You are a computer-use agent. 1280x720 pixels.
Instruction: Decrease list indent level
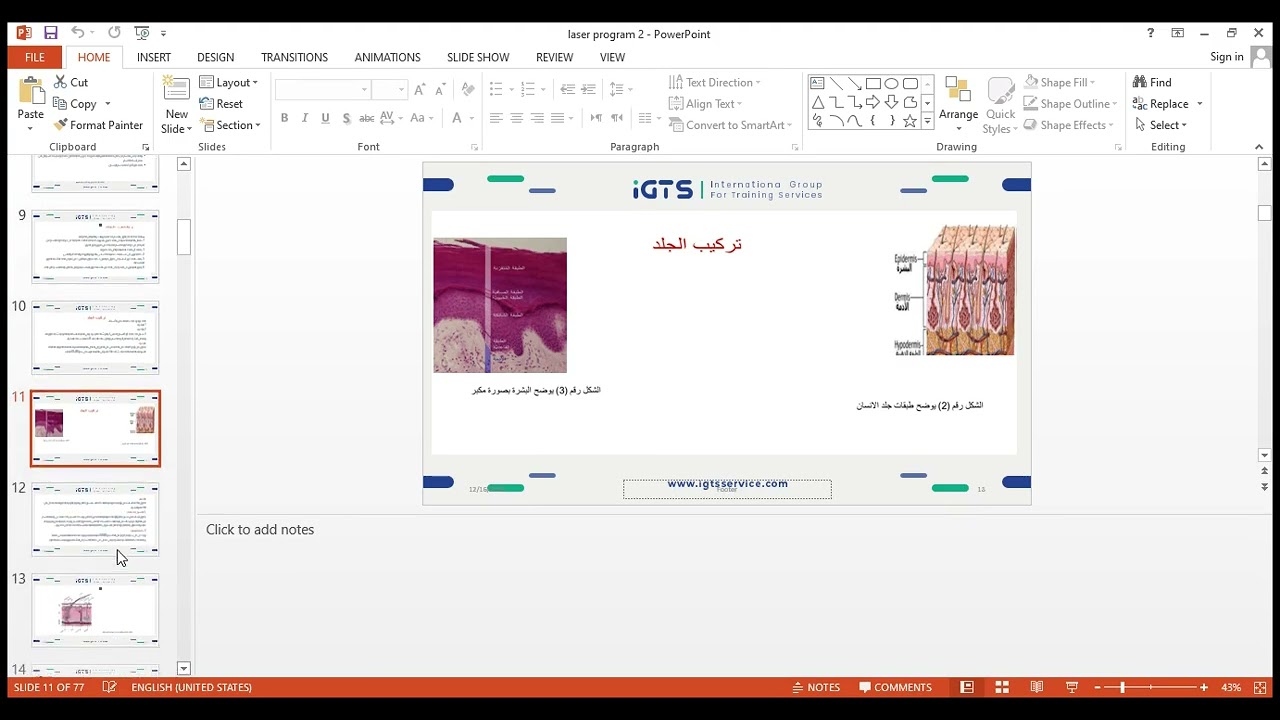click(568, 89)
